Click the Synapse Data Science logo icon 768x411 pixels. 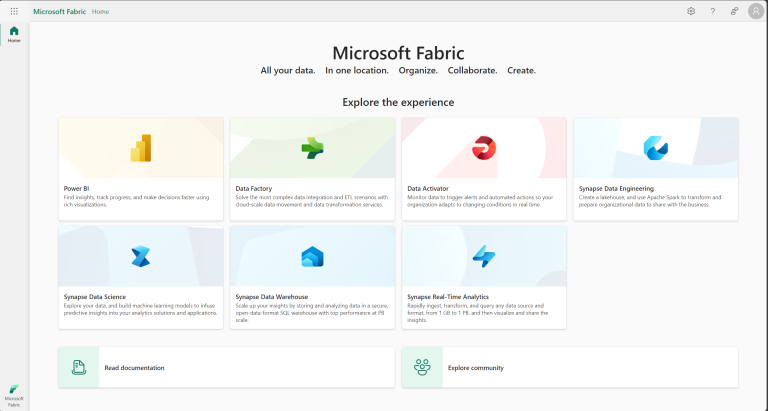click(x=141, y=257)
